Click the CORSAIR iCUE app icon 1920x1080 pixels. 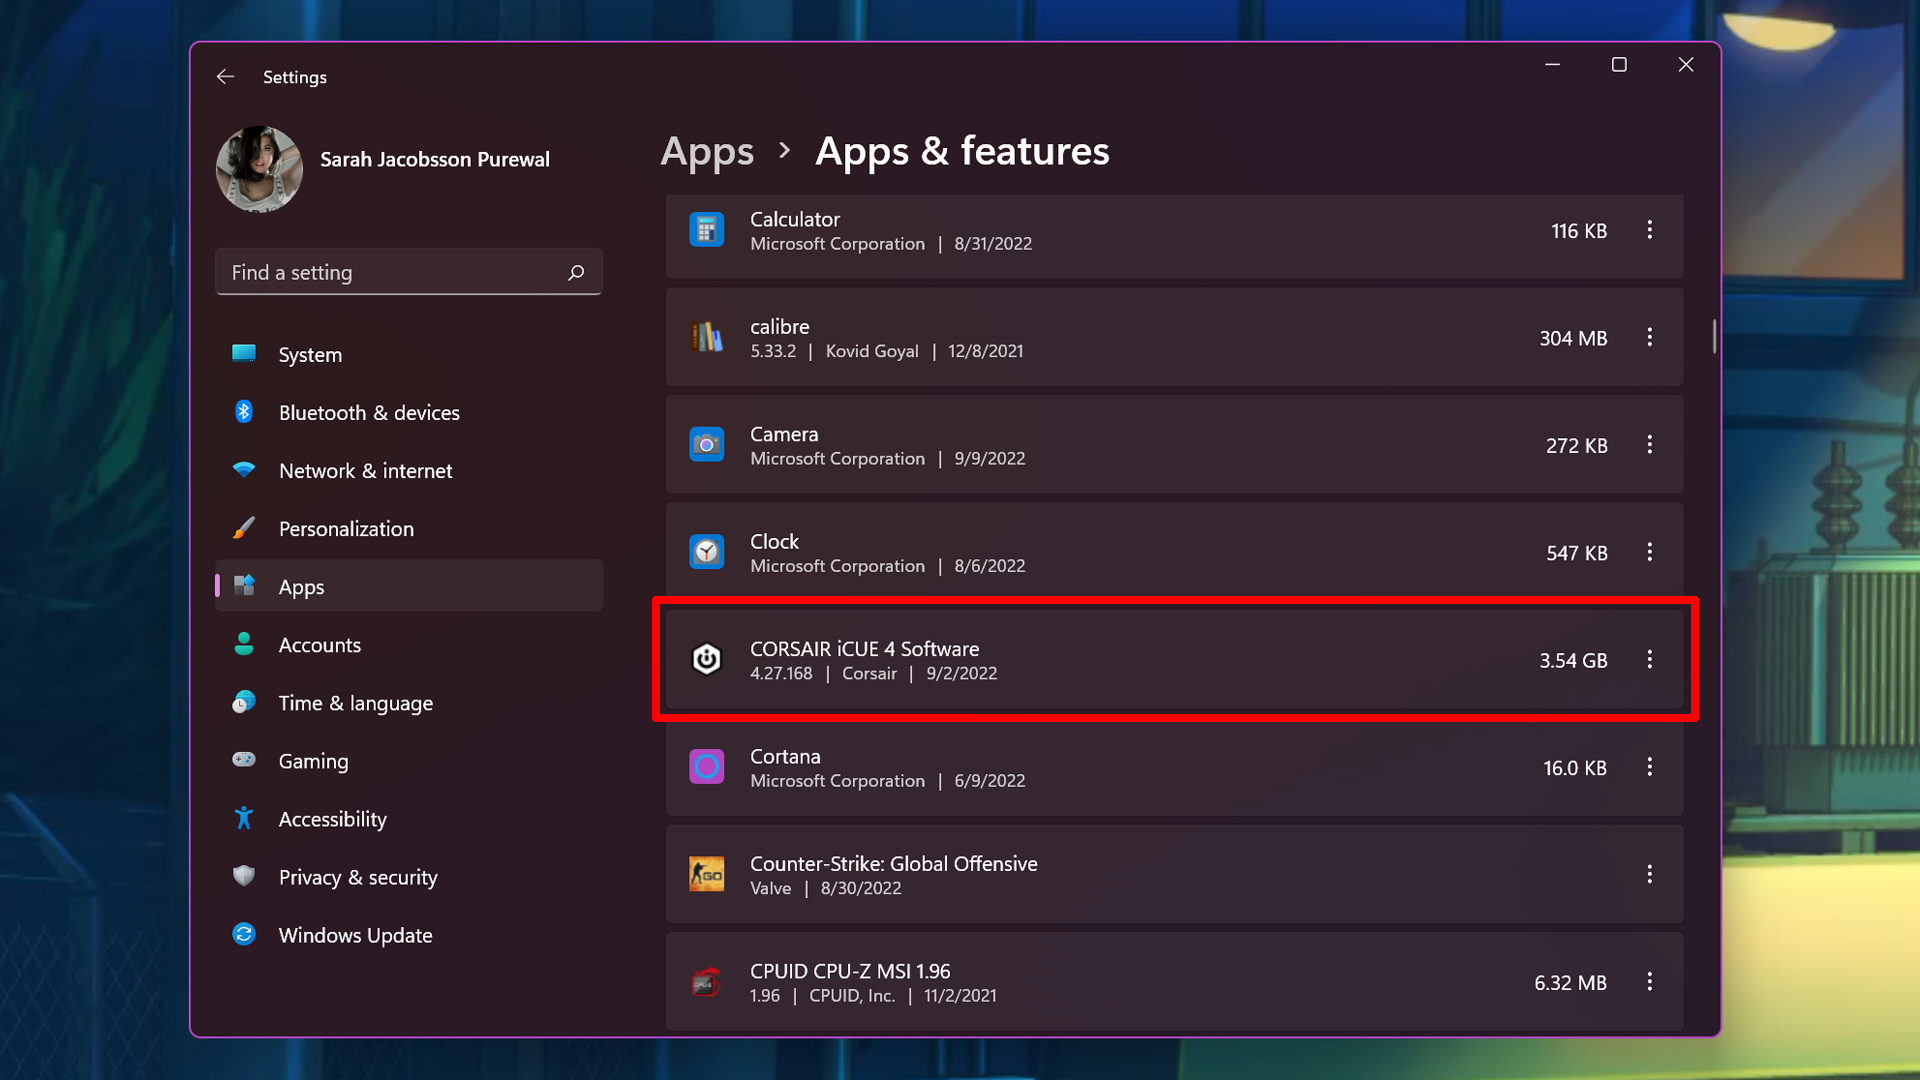point(707,659)
